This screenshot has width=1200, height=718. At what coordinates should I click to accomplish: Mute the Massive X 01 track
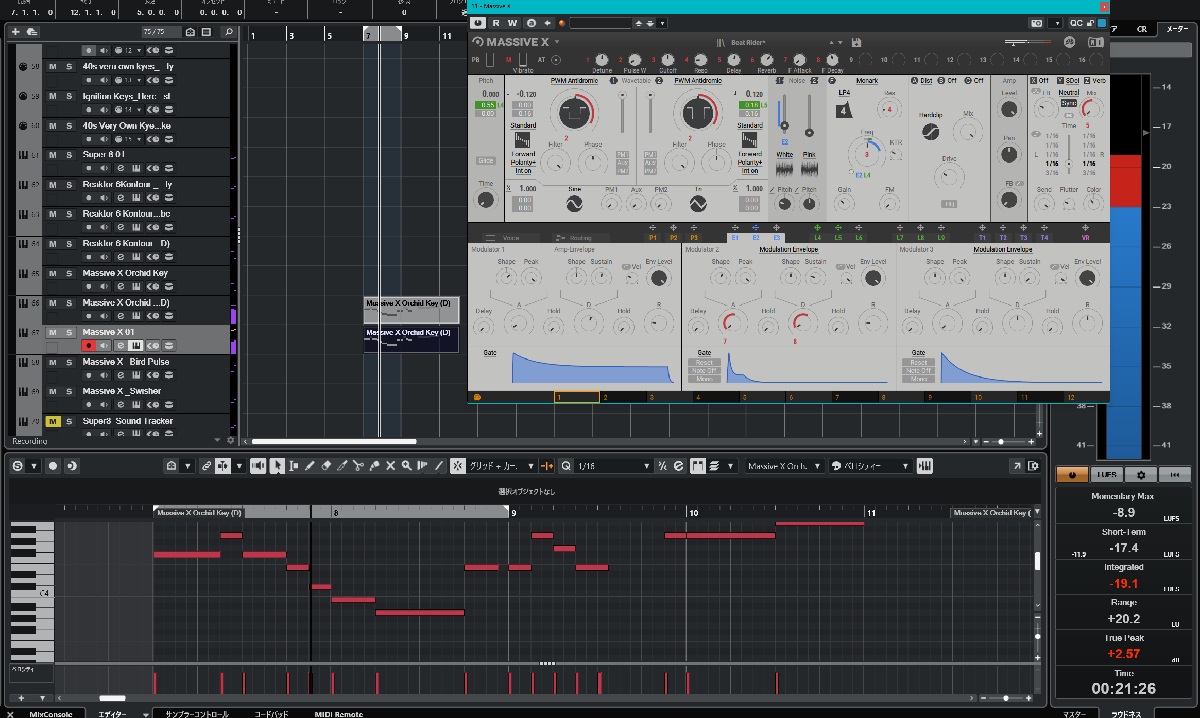coord(53,332)
